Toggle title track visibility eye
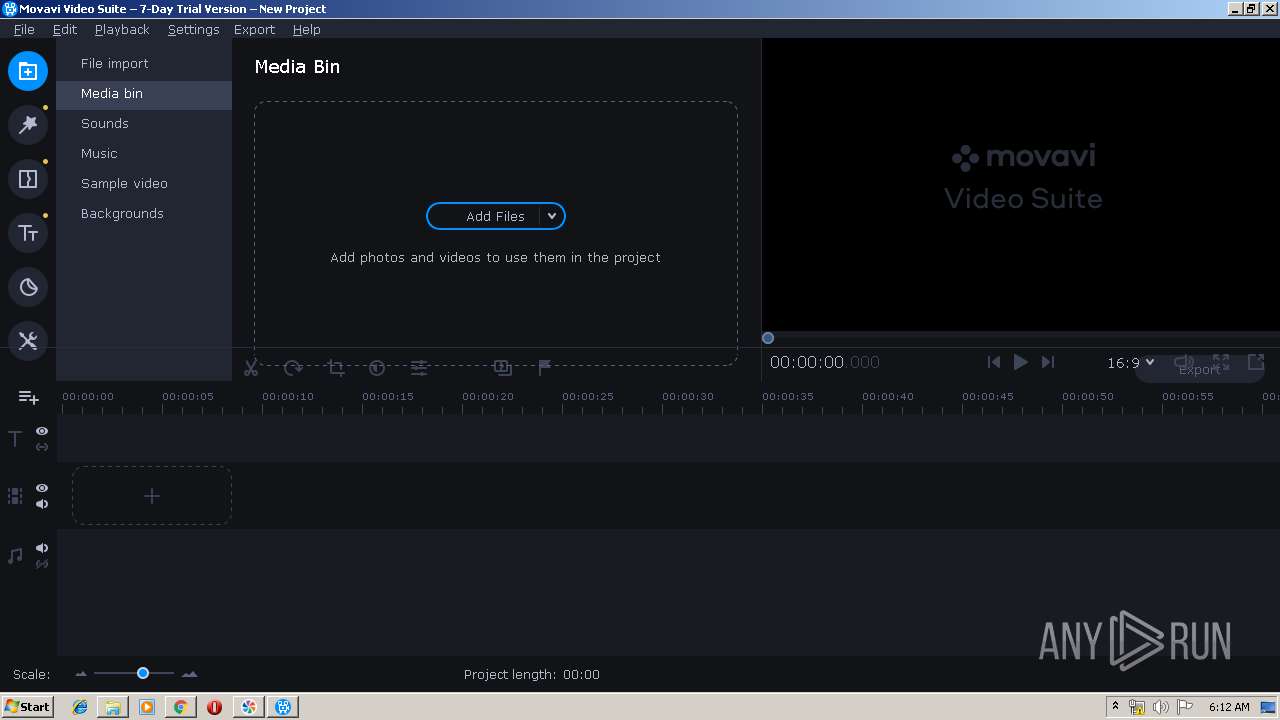The height and width of the screenshot is (720, 1280). click(x=42, y=431)
